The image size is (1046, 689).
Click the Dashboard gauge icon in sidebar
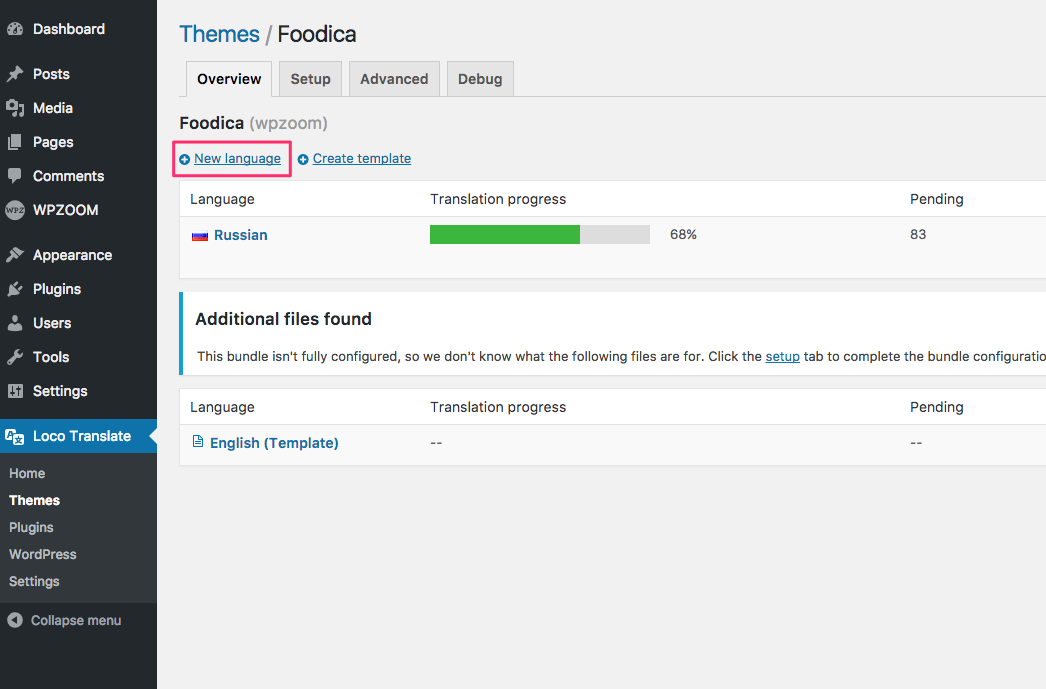[x=15, y=29]
